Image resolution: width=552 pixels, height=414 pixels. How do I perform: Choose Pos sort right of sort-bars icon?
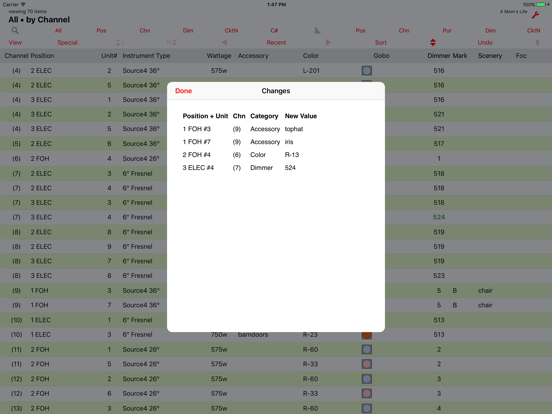tap(360, 31)
